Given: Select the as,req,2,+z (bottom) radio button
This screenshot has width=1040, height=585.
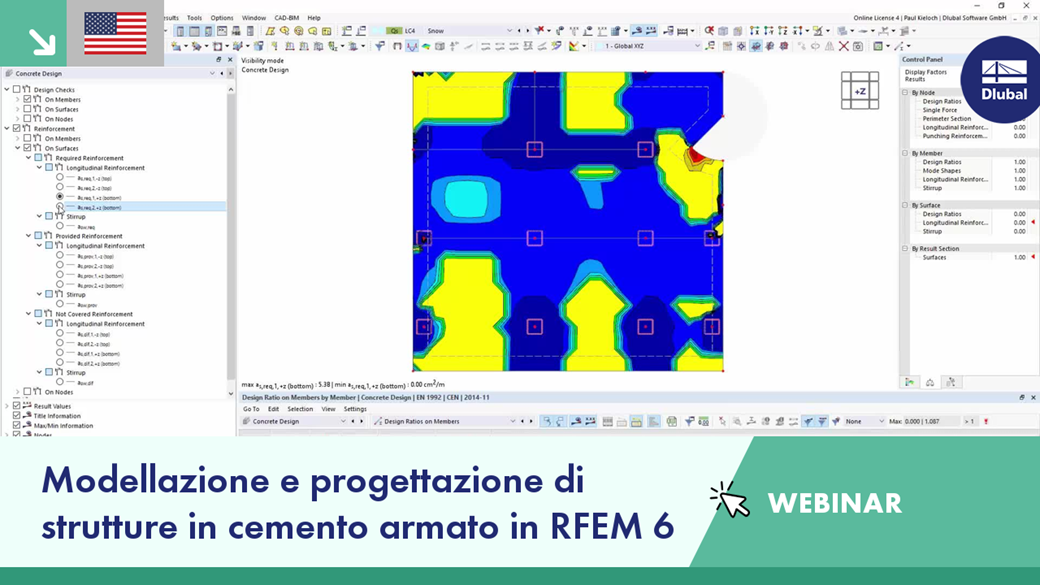Looking at the screenshot, I should (x=60, y=207).
